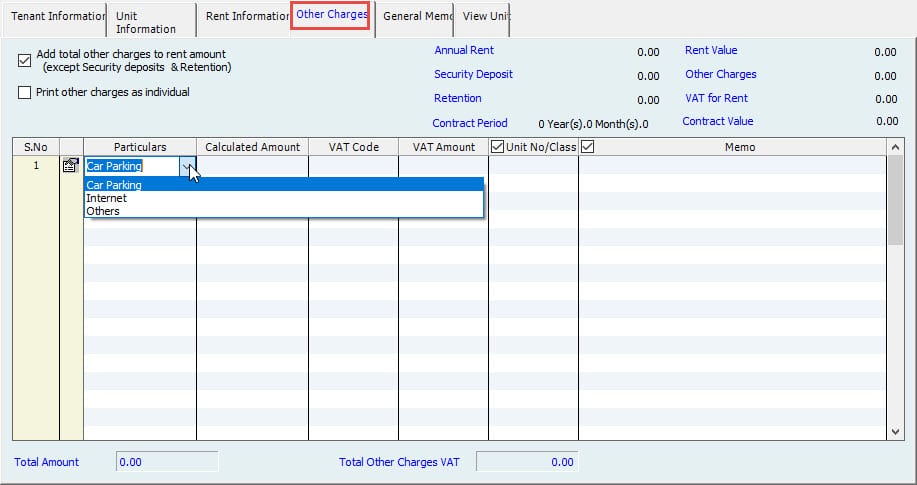Switch to the View Unit tab
Screen dimensions: 917x485
486,17
